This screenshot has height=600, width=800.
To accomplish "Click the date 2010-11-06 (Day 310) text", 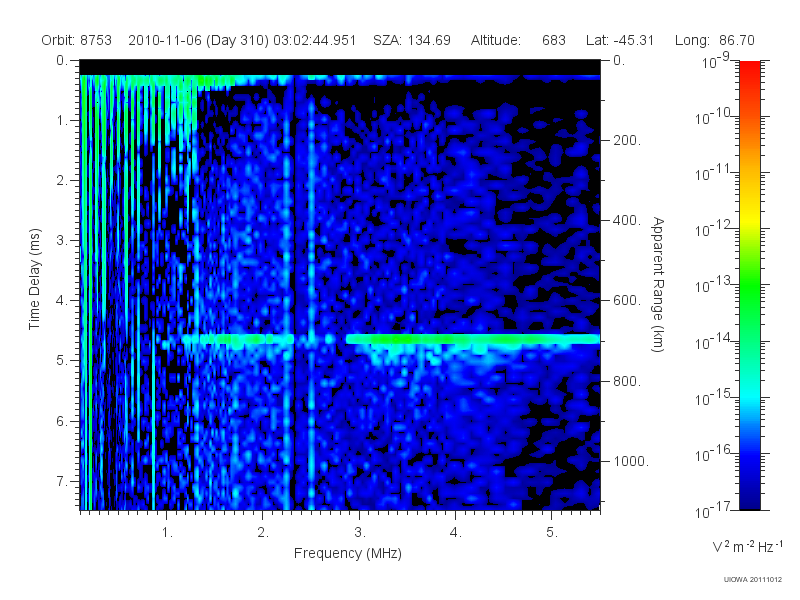I will 200,40.
